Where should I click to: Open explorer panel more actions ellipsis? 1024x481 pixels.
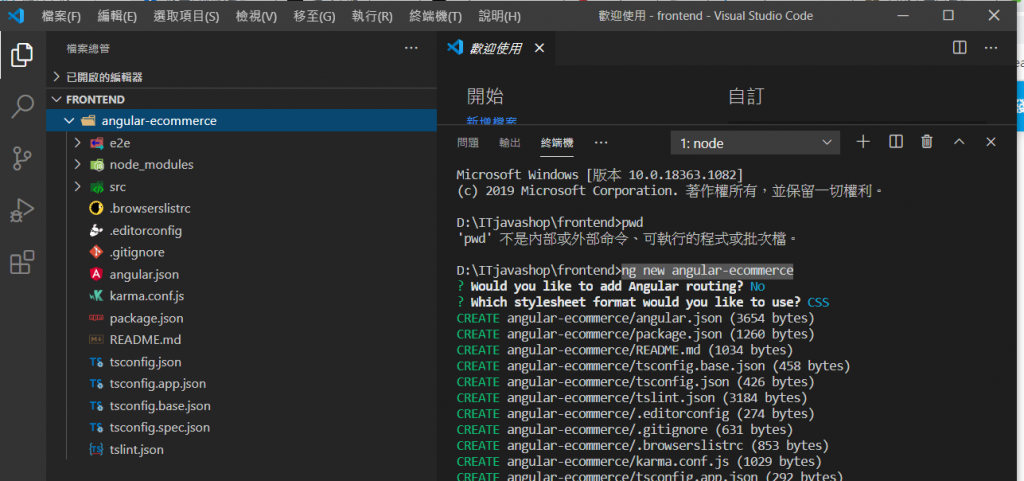[411, 48]
